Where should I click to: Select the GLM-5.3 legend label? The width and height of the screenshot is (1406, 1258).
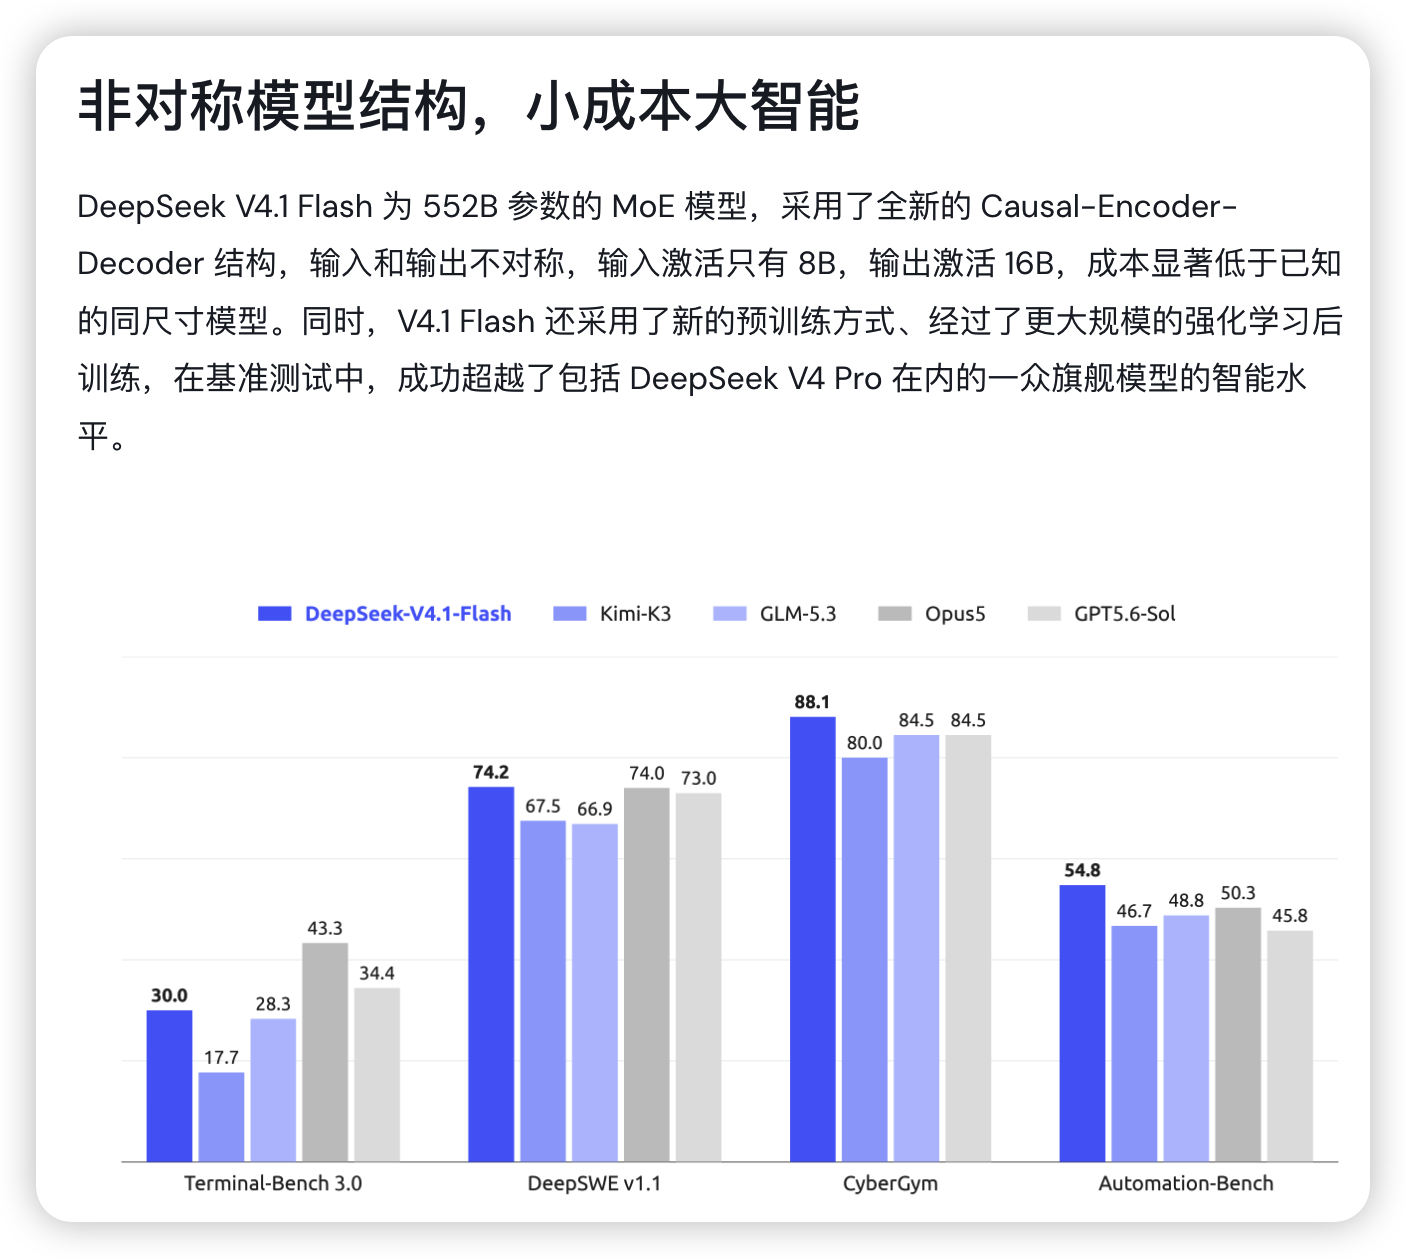pos(798,614)
